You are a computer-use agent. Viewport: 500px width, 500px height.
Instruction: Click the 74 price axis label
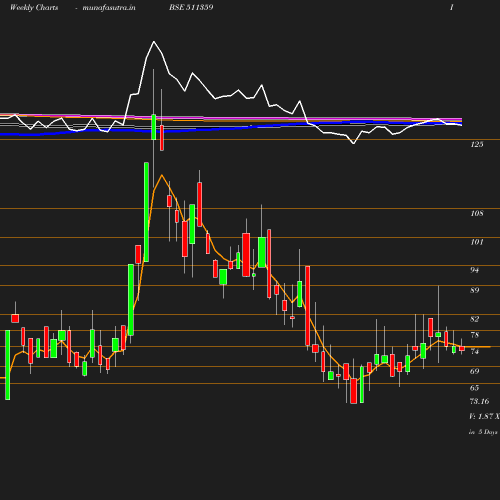pos(474,352)
